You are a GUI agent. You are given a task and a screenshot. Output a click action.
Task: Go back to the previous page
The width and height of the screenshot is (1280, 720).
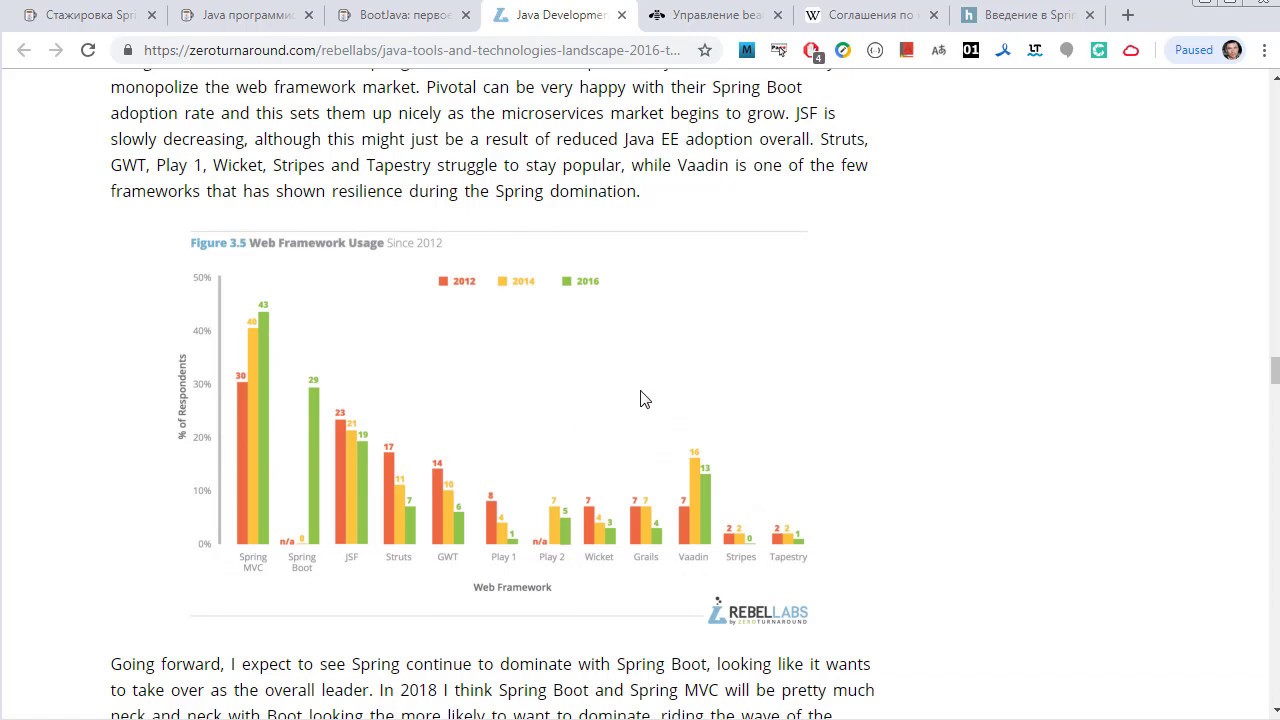click(x=24, y=50)
